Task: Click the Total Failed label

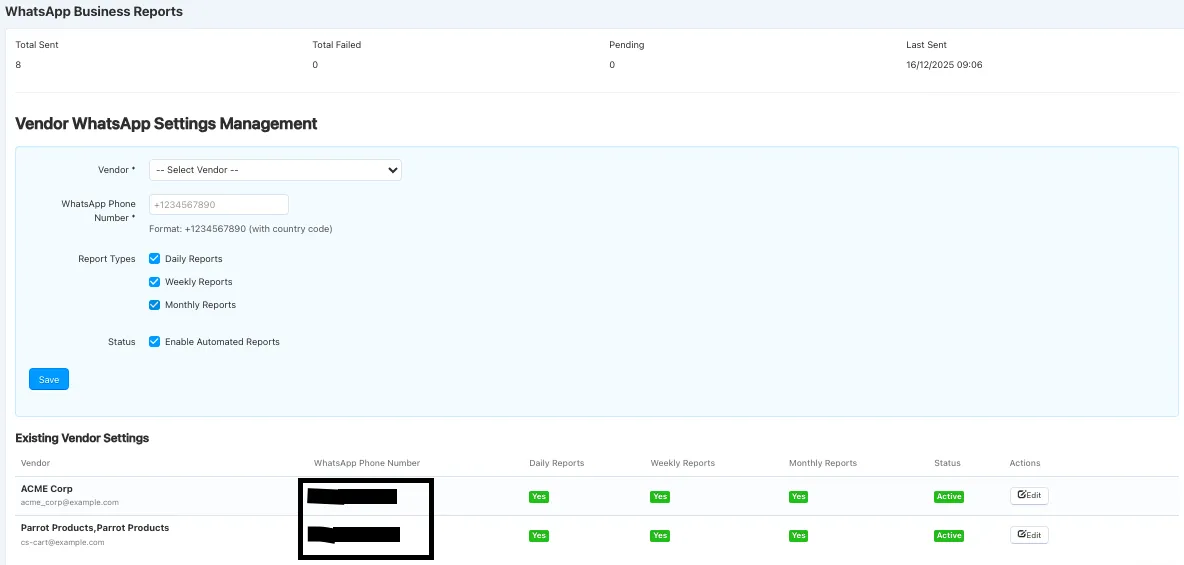Action: 337,45
